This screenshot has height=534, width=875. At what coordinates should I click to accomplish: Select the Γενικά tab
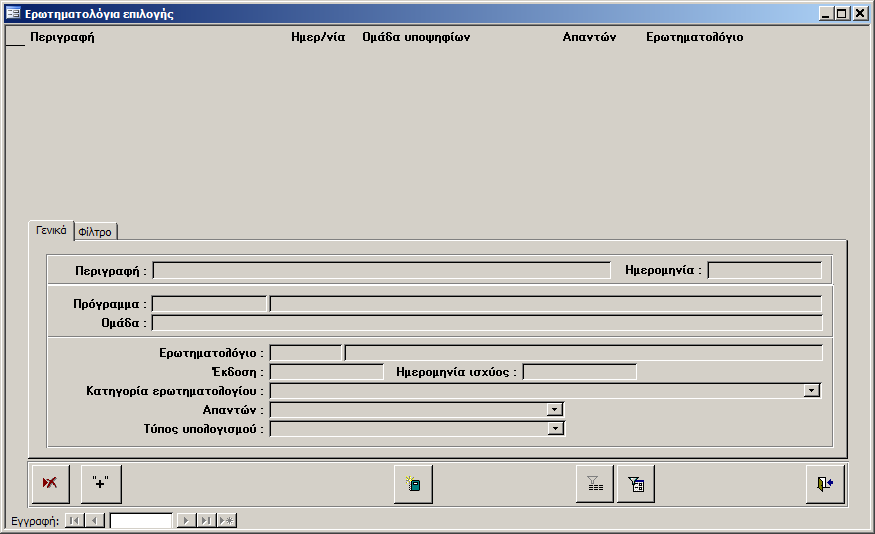51,230
